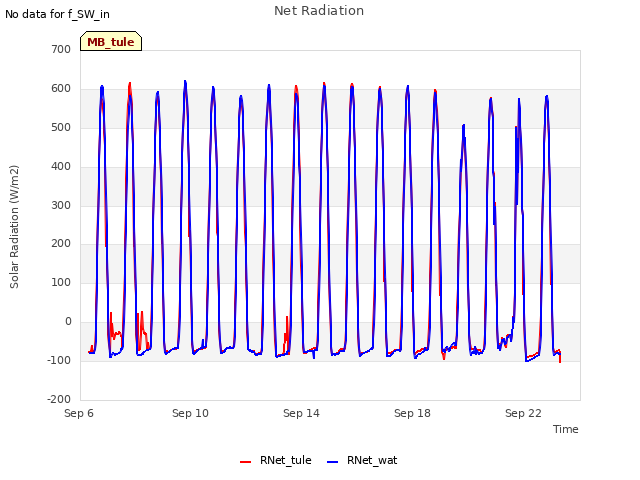Click the -200 y-axis tick label

pos(59,399)
